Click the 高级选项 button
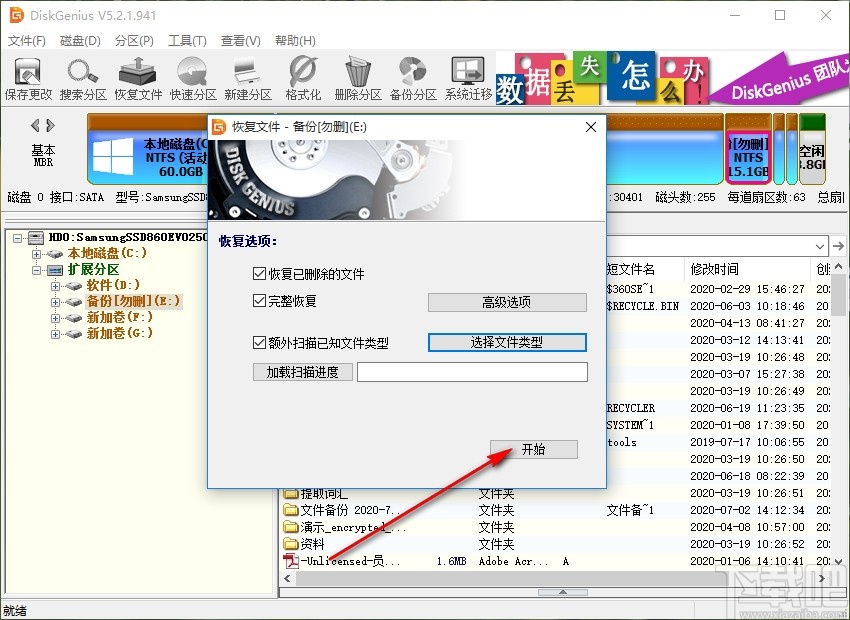 [x=507, y=302]
